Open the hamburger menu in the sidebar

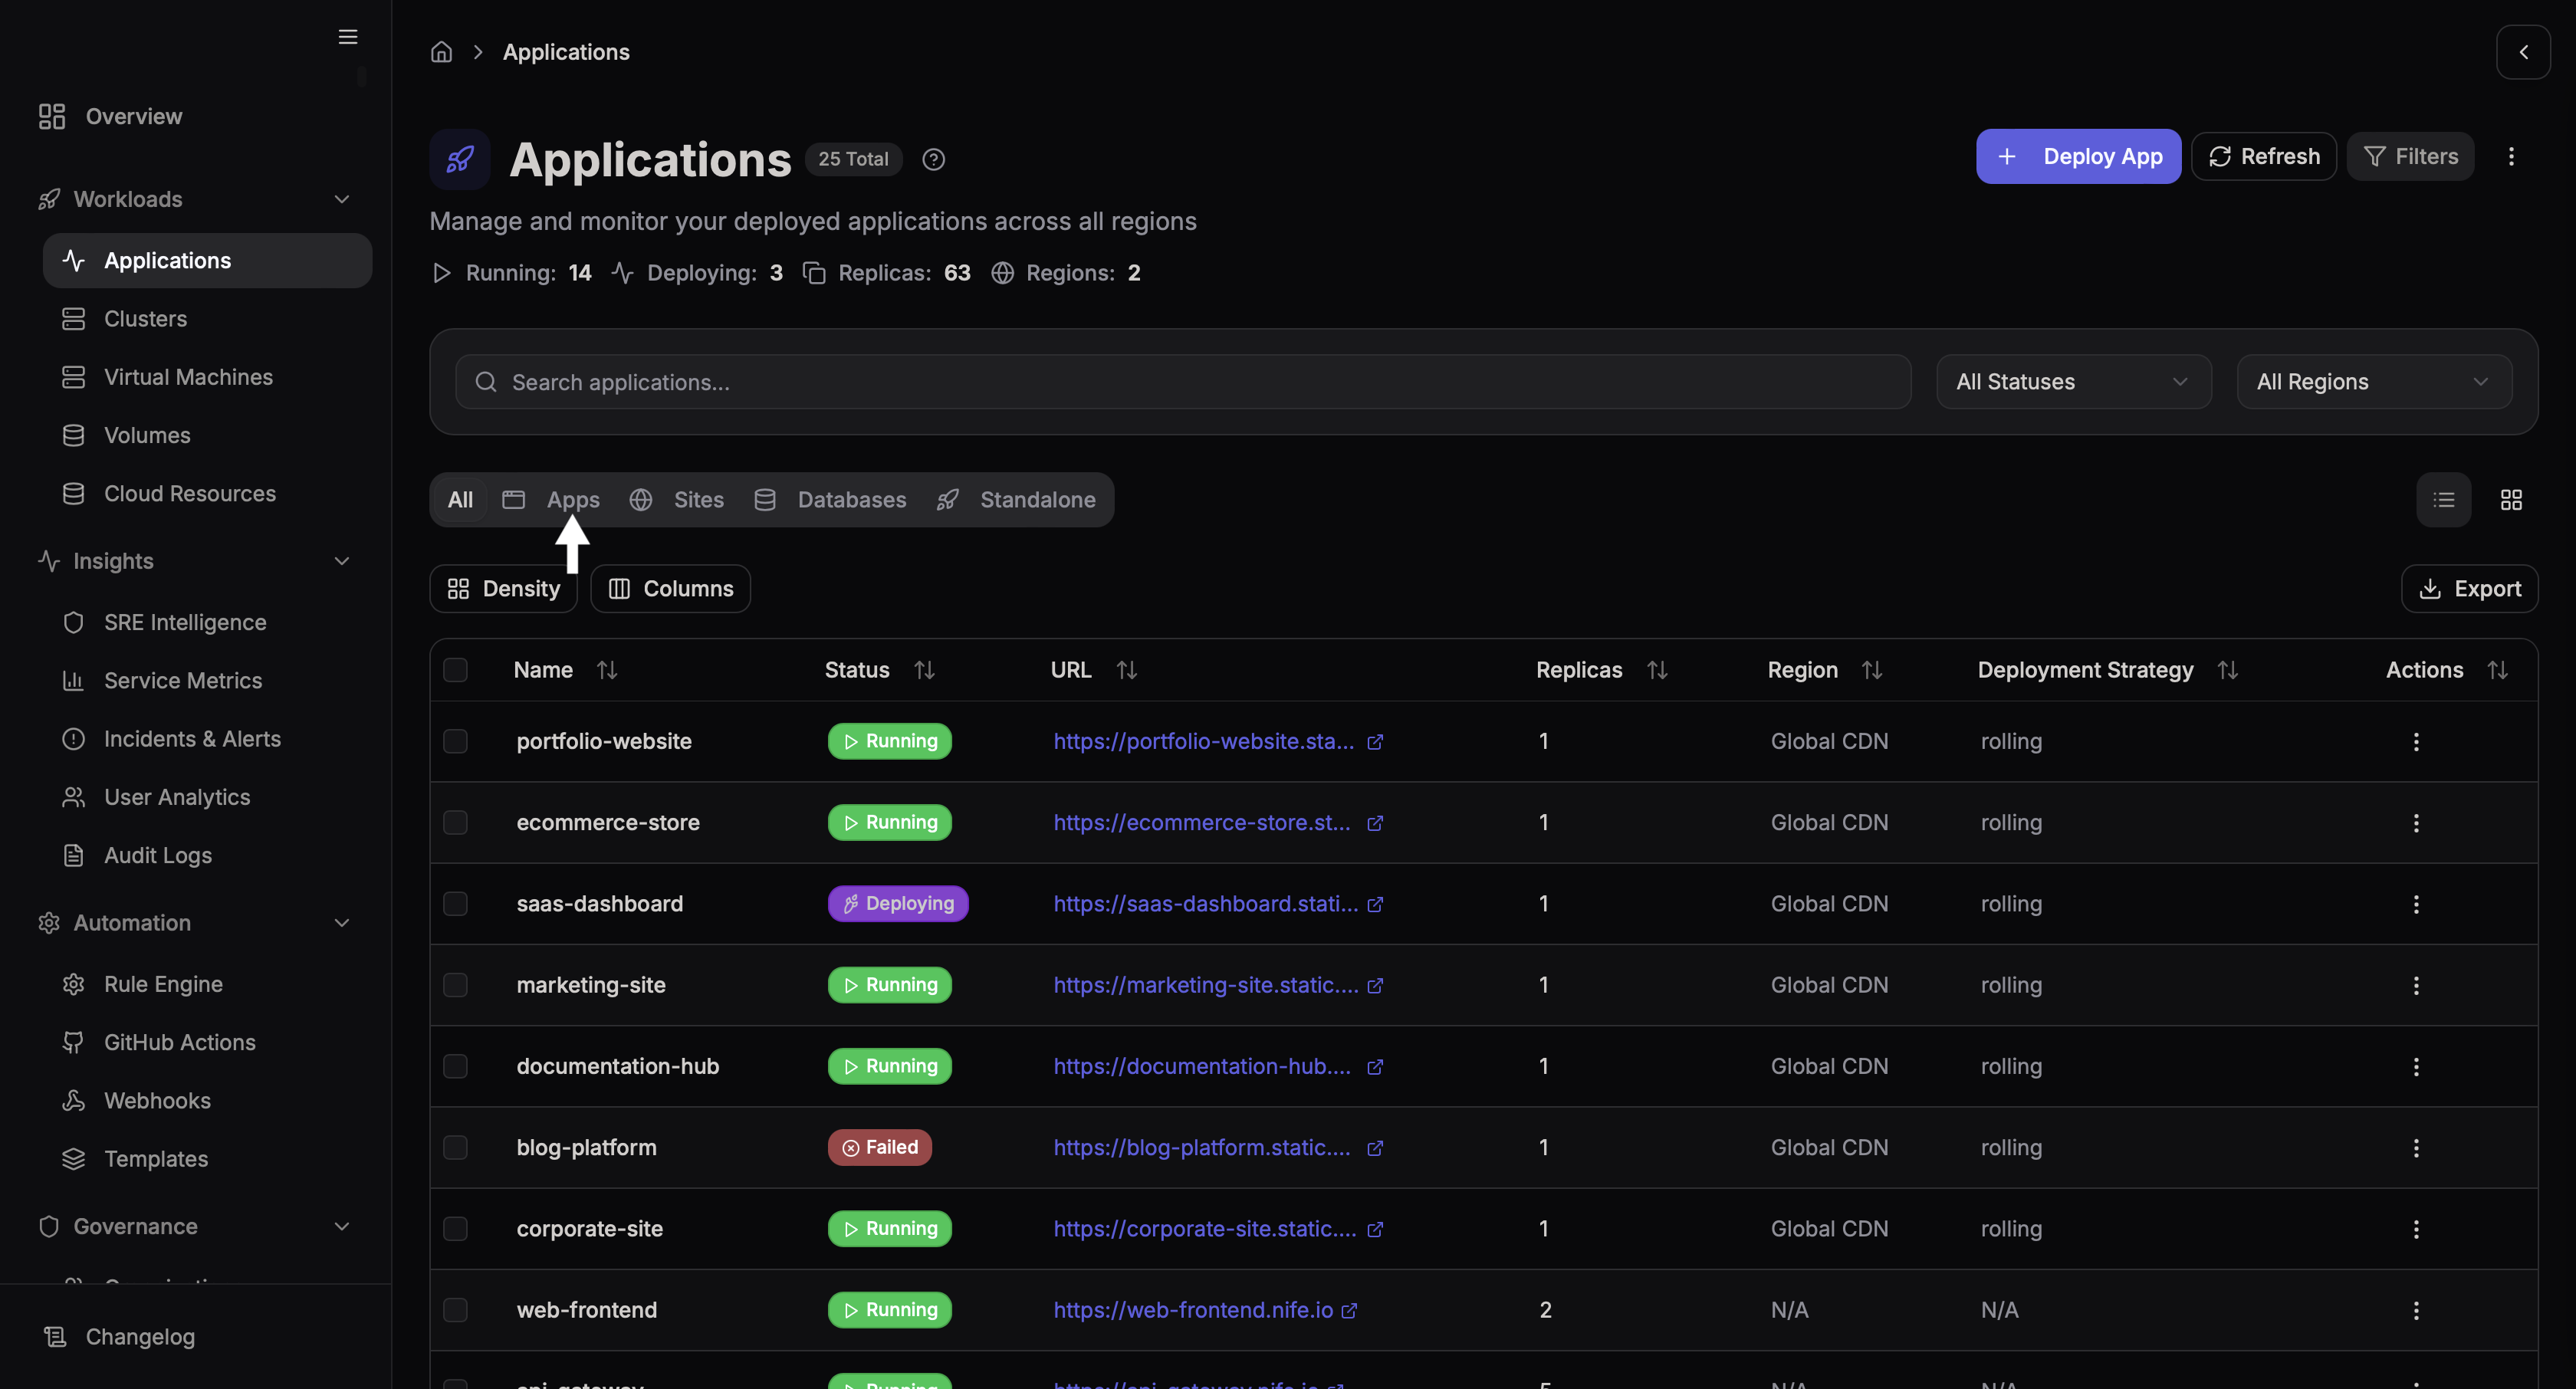coord(347,37)
